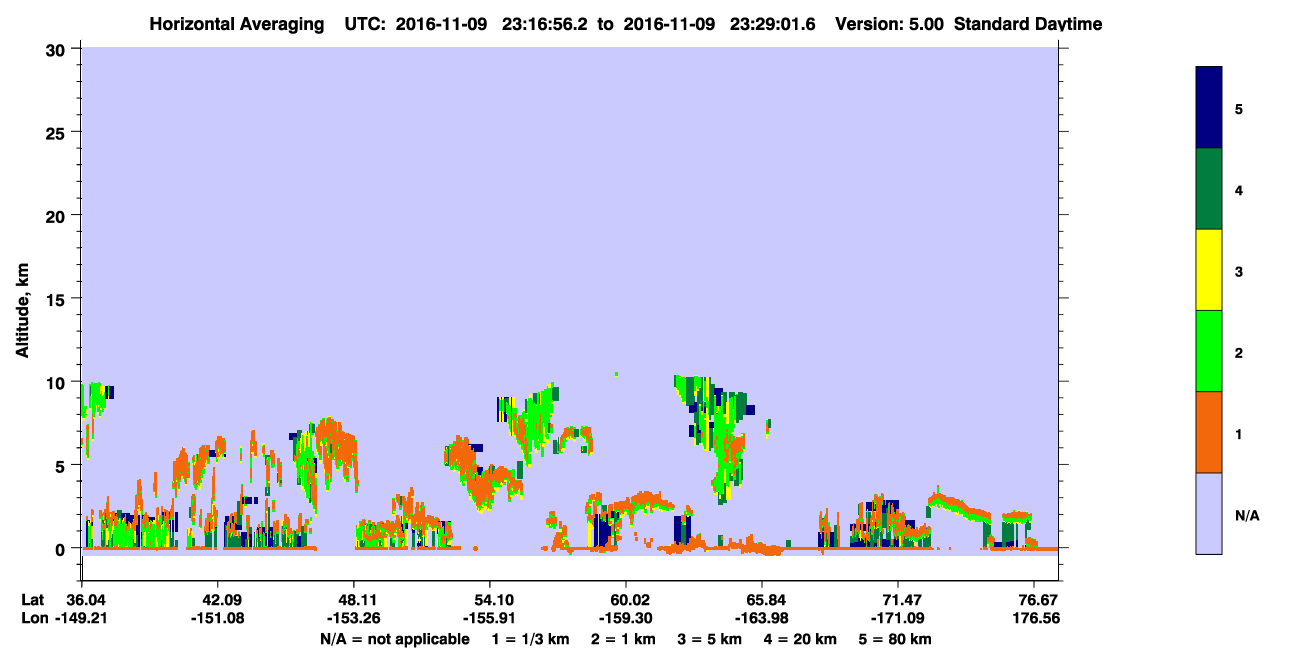Click the '5 = 80 km' legend note
The image size is (1300, 667).
click(895, 639)
